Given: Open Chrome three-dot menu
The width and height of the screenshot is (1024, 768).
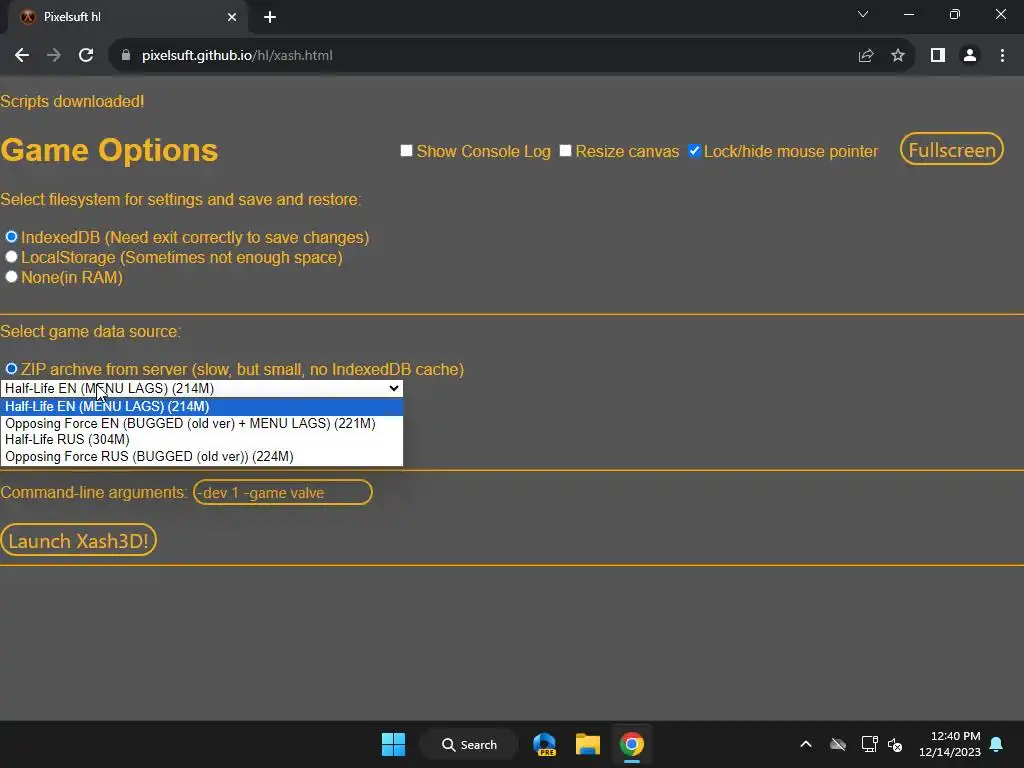Looking at the screenshot, I should (x=1002, y=56).
